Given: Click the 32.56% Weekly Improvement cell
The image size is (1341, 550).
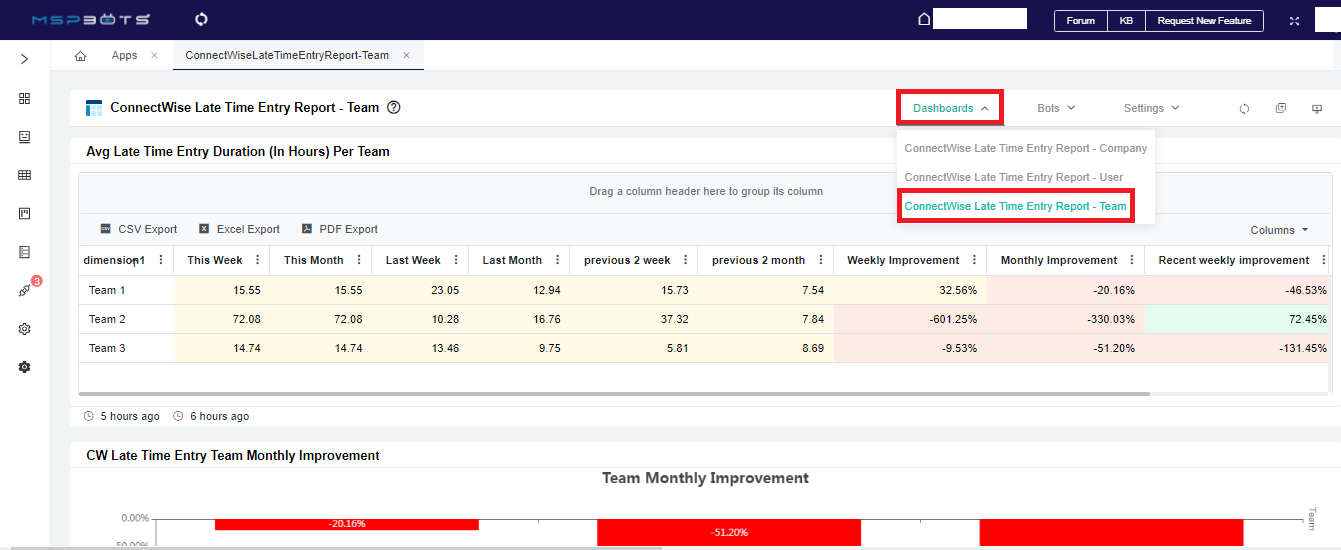Looking at the screenshot, I should (910, 290).
